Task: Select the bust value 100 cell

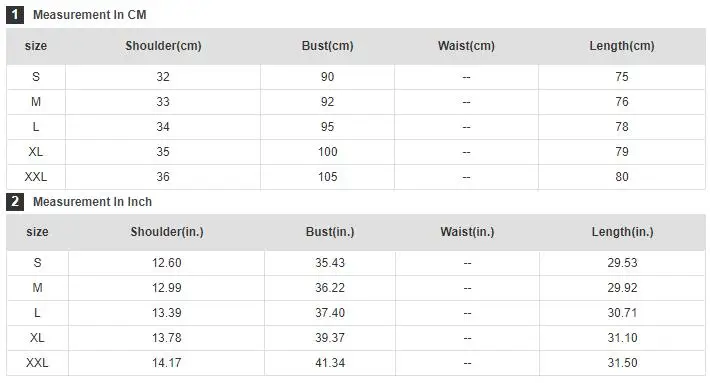Action: (x=327, y=152)
